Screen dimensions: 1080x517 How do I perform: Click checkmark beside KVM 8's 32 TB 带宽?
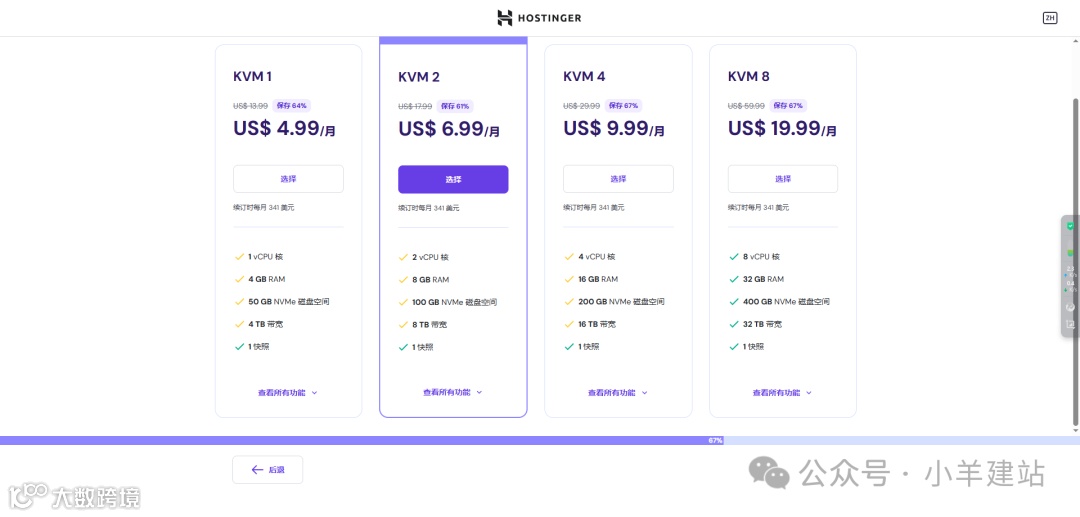(734, 324)
